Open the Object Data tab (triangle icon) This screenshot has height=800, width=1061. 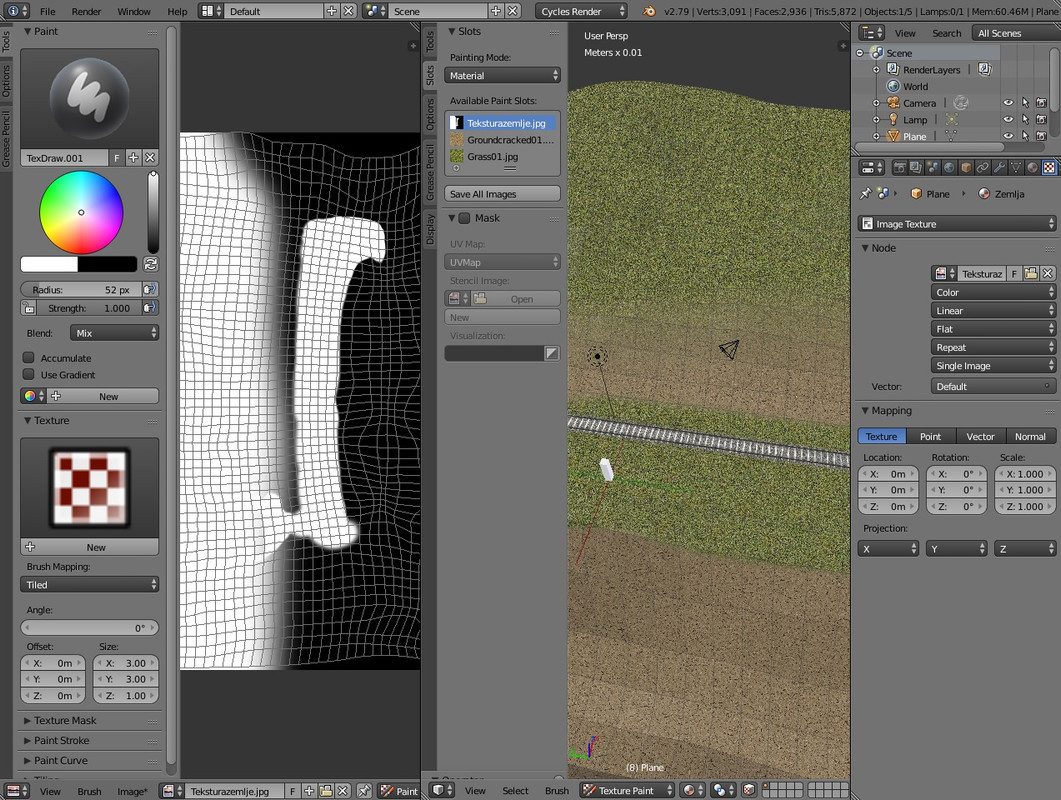[1015, 167]
